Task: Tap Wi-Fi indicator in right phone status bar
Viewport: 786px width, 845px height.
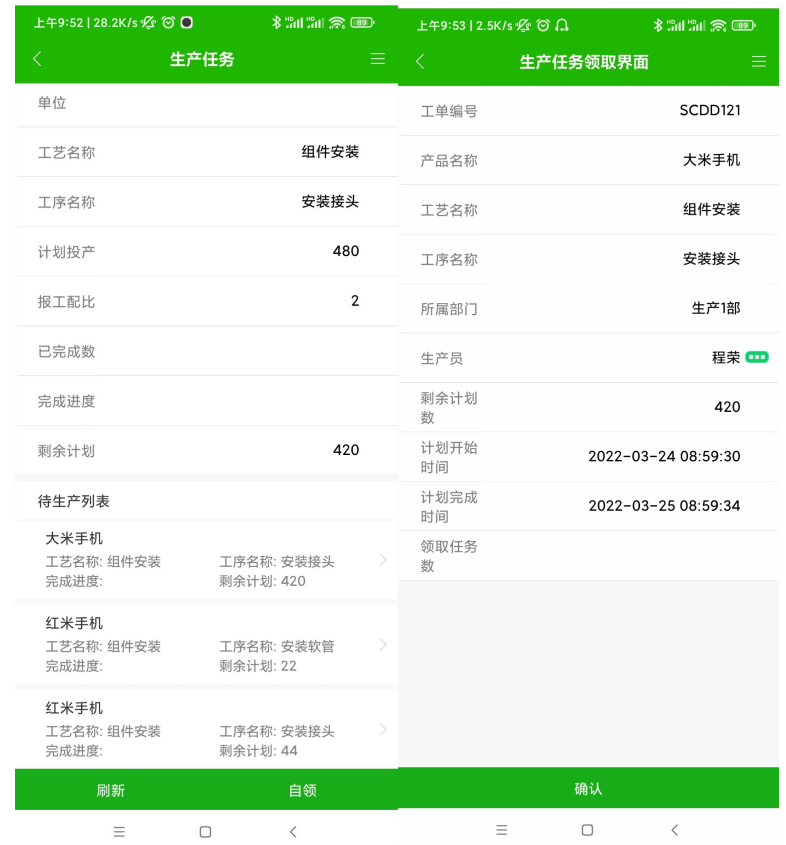Action: (x=718, y=25)
